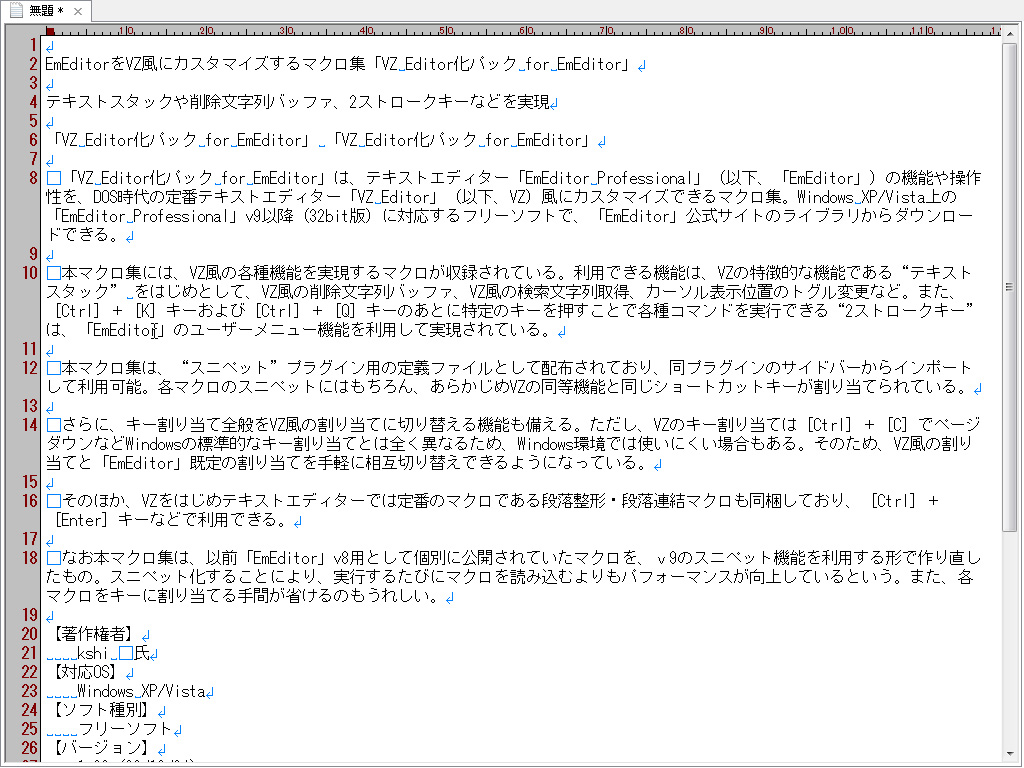Click the vertical scrollbar's up arrow

[x=1009, y=32]
